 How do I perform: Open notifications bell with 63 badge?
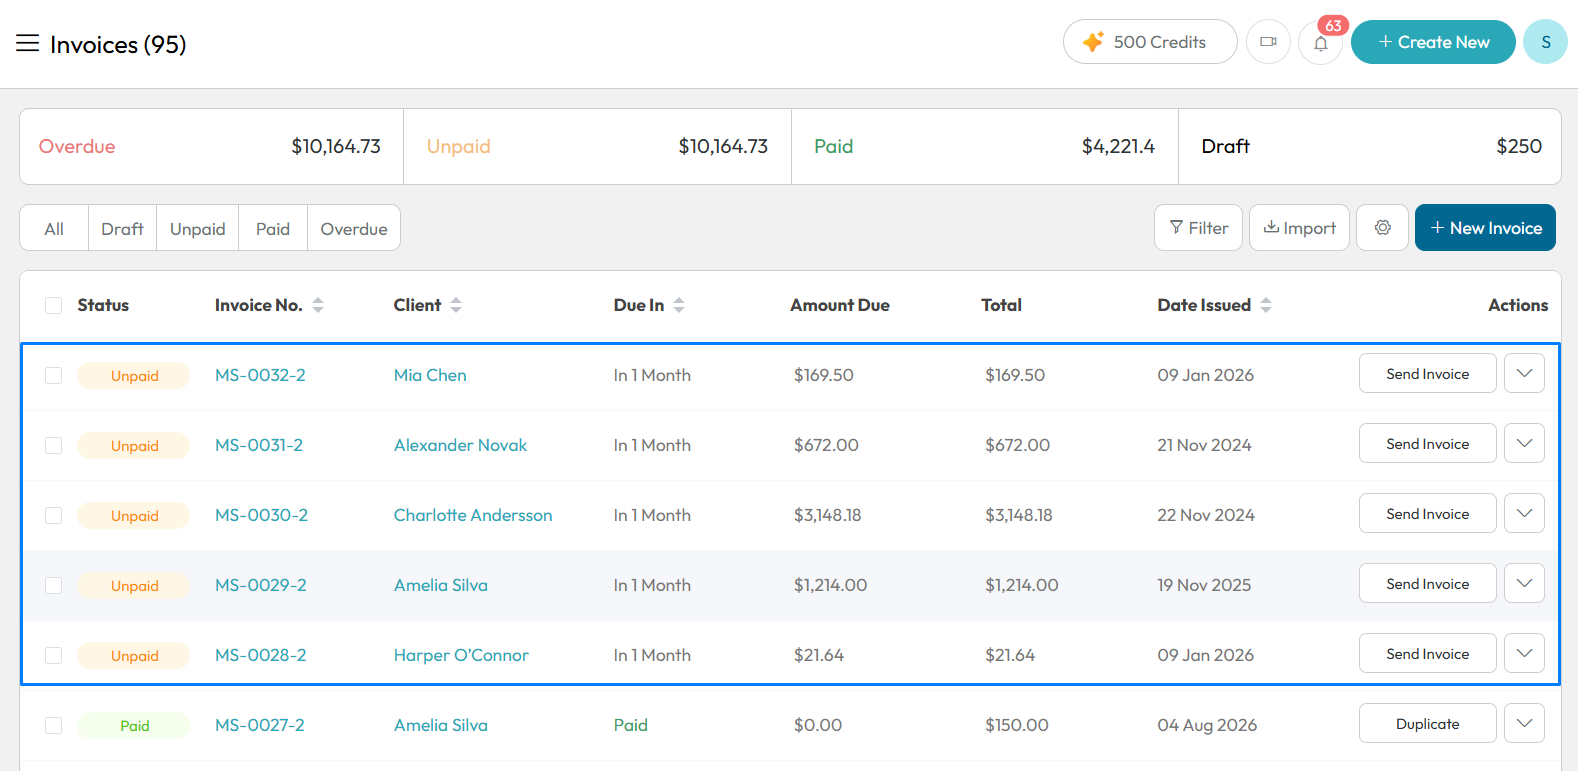tap(1321, 43)
